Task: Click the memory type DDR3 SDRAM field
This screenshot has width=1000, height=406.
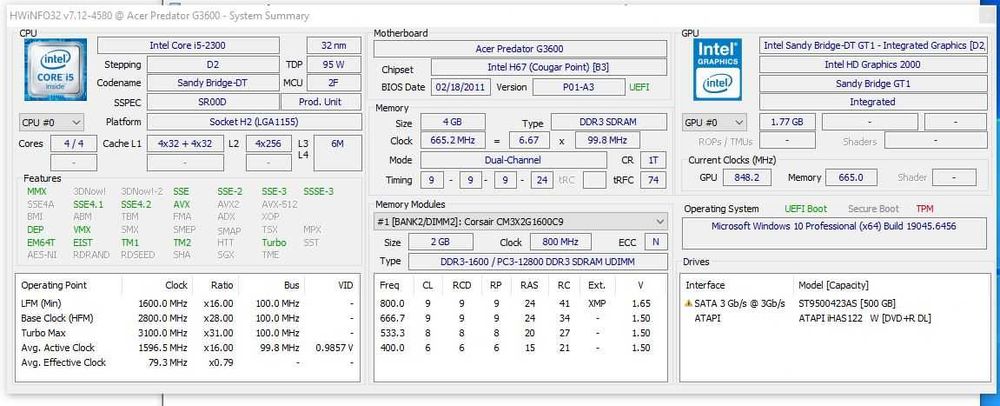Action: [609, 122]
